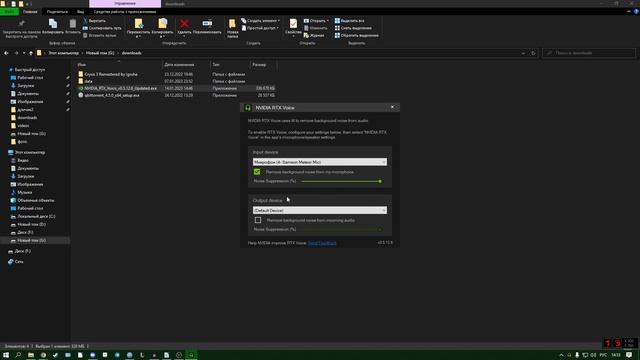640x360 pixels.
Task: Click taskbar Search magnifier icon
Action: point(18,355)
